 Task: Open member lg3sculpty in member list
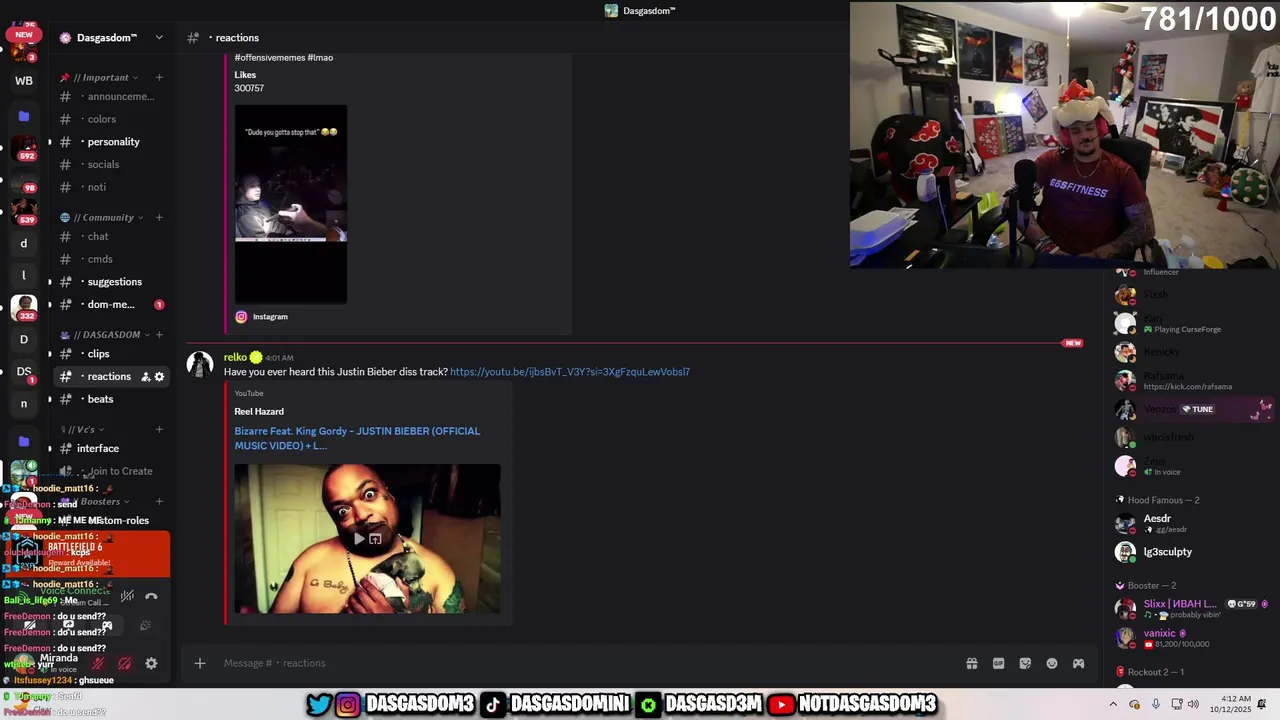pyautogui.click(x=1190, y=552)
